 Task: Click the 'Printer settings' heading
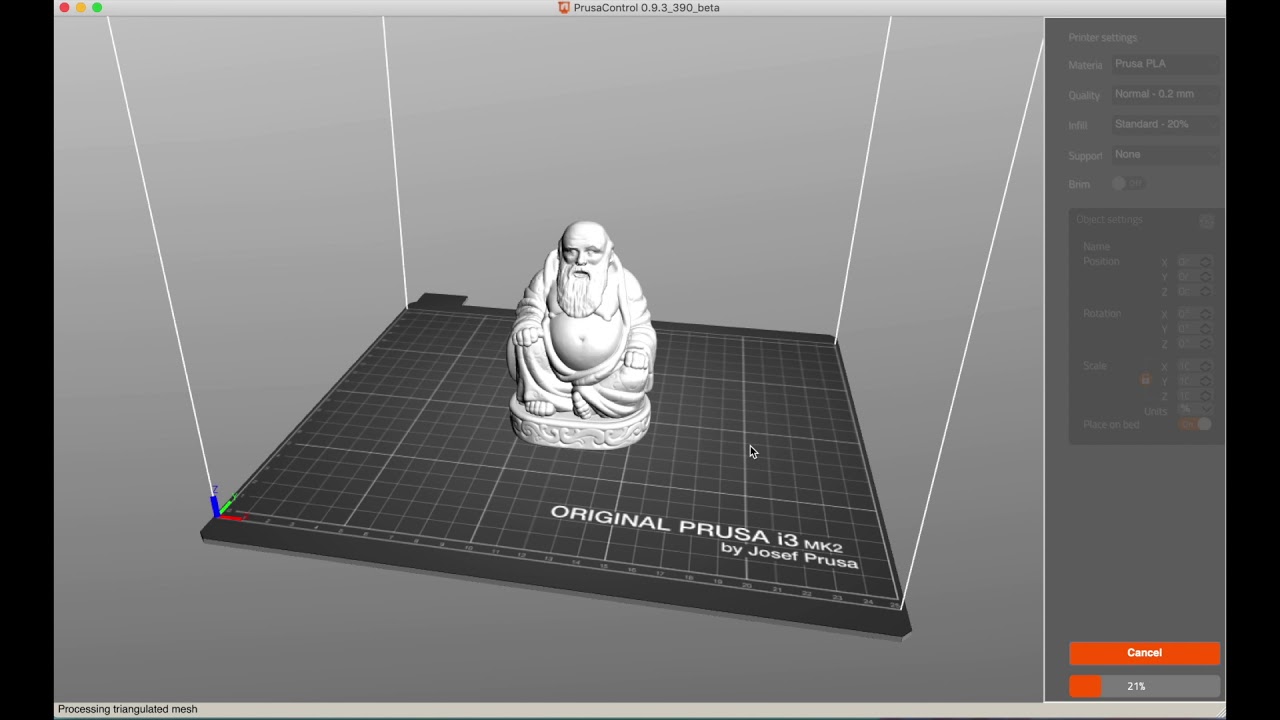(1102, 38)
